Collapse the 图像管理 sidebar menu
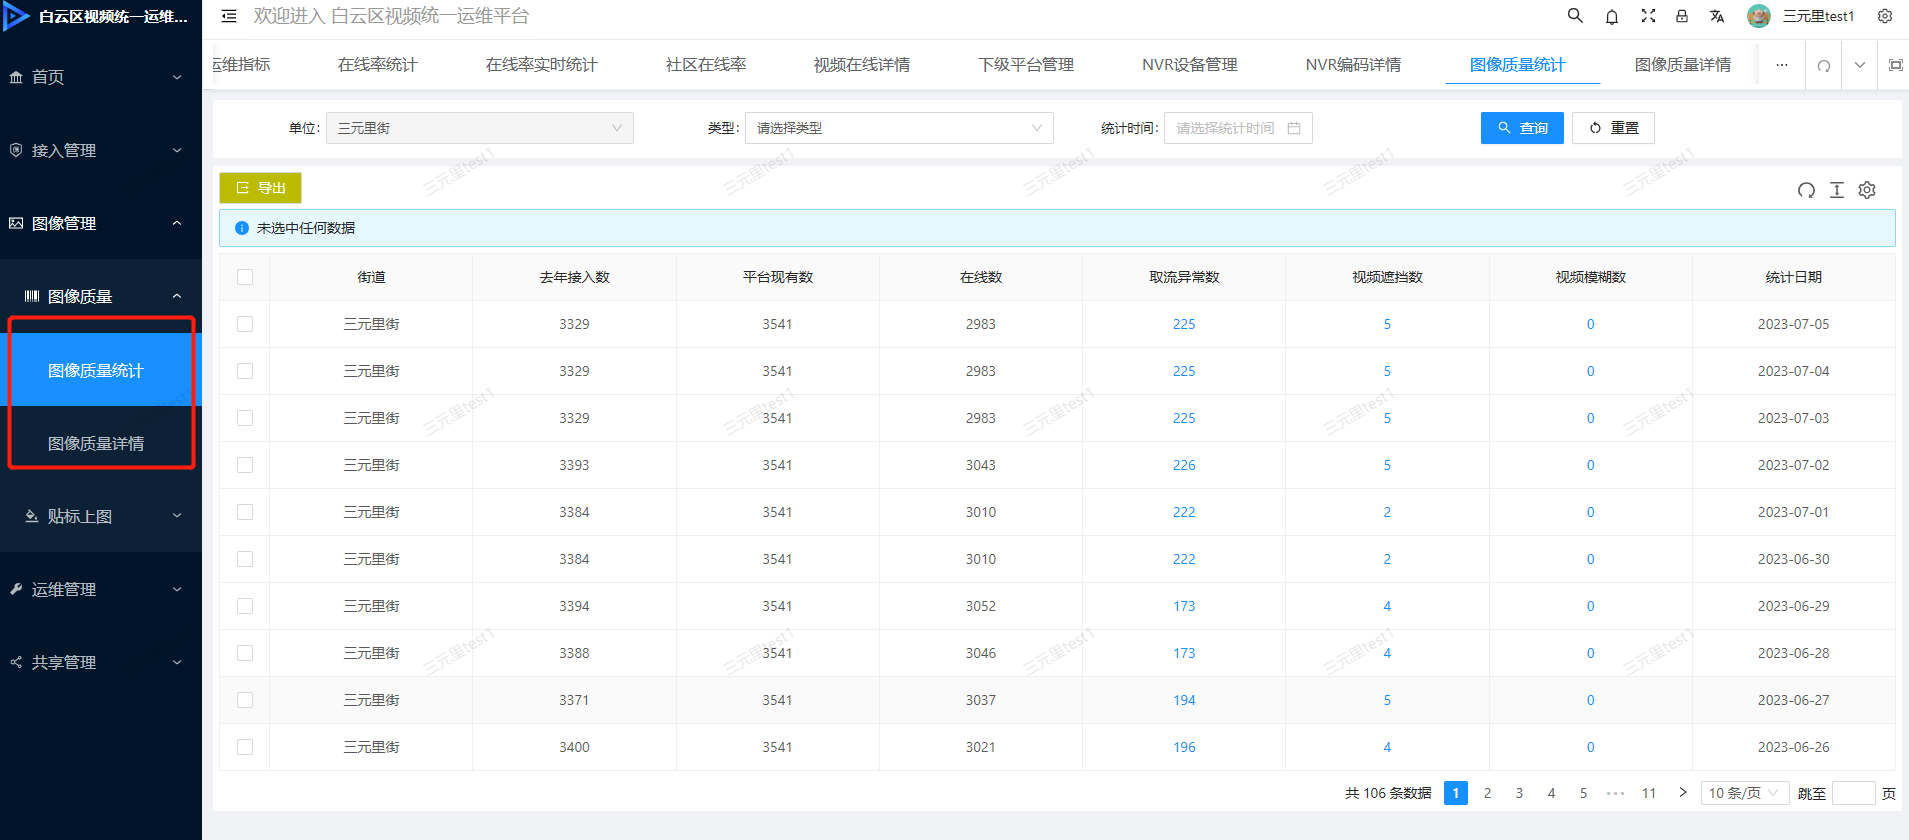 tap(101, 223)
